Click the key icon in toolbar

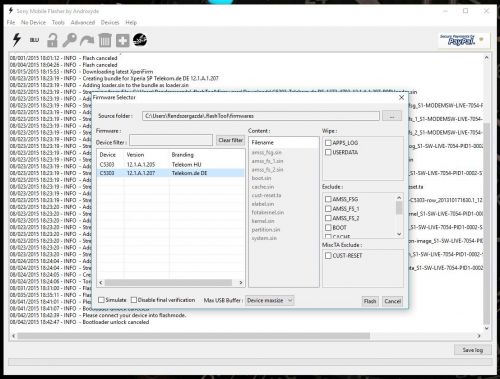click(x=69, y=40)
